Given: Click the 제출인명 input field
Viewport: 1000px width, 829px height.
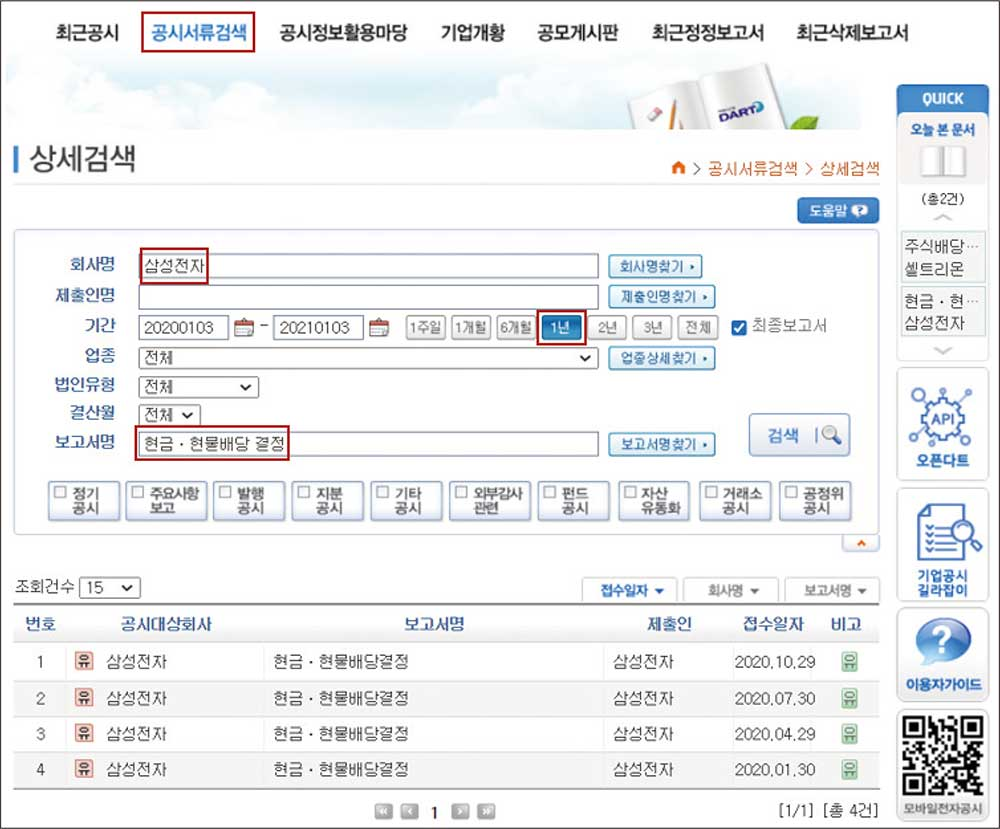Looking at the screenshot, I should point(368,297).
